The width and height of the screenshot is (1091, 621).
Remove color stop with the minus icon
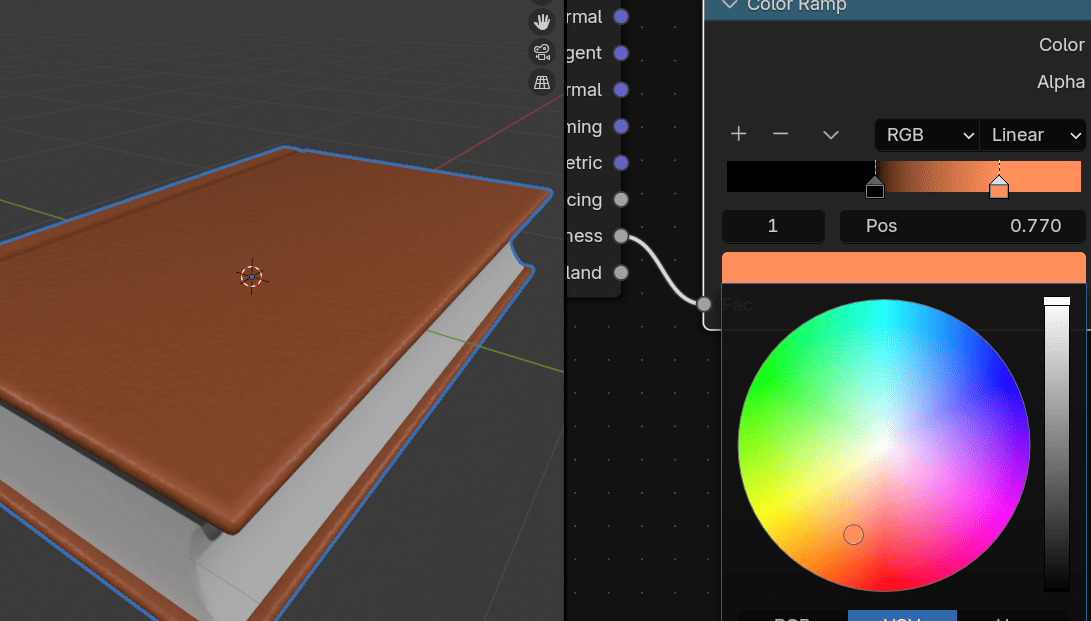click(781, 134)
